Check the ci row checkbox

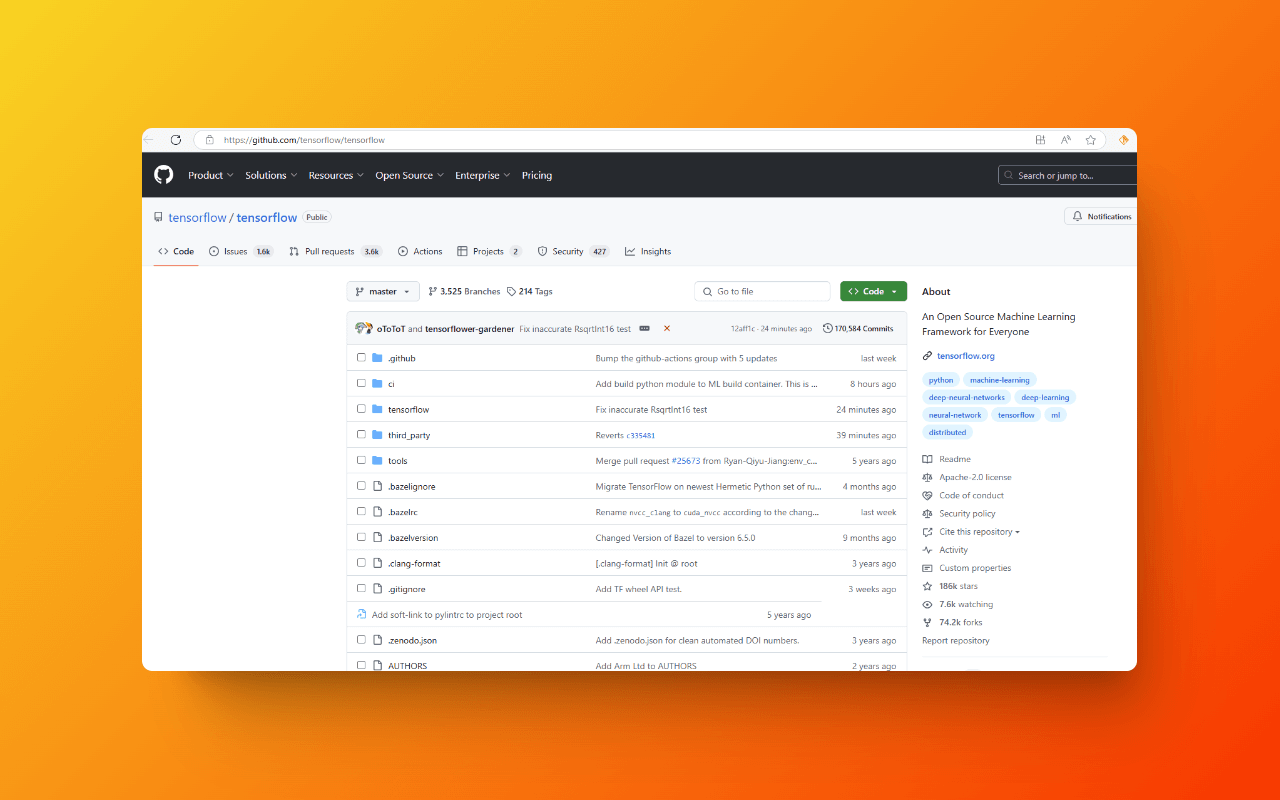[361, 383]
